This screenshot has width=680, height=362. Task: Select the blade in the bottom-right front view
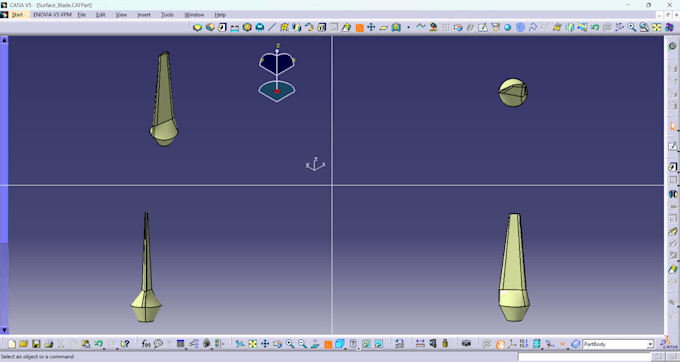pos(514,267)
